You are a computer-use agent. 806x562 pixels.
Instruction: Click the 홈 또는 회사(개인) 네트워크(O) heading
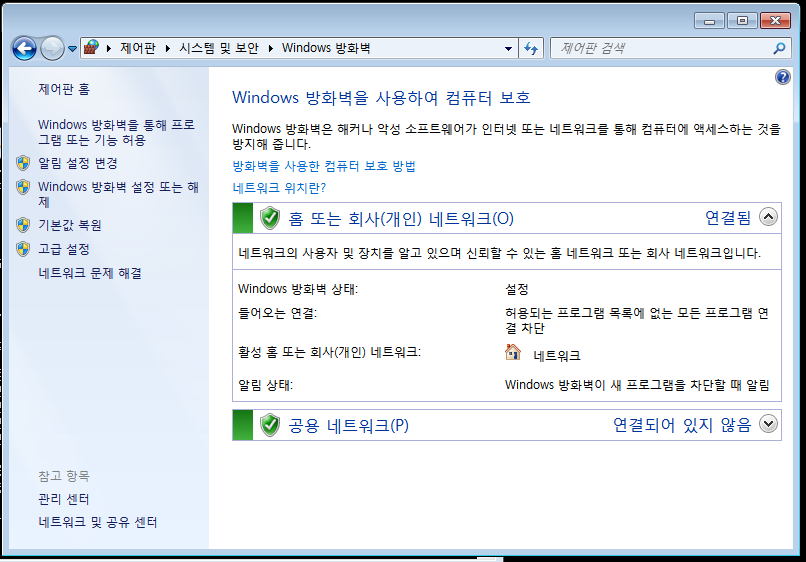pyautogui.click(x=401, y=219)
